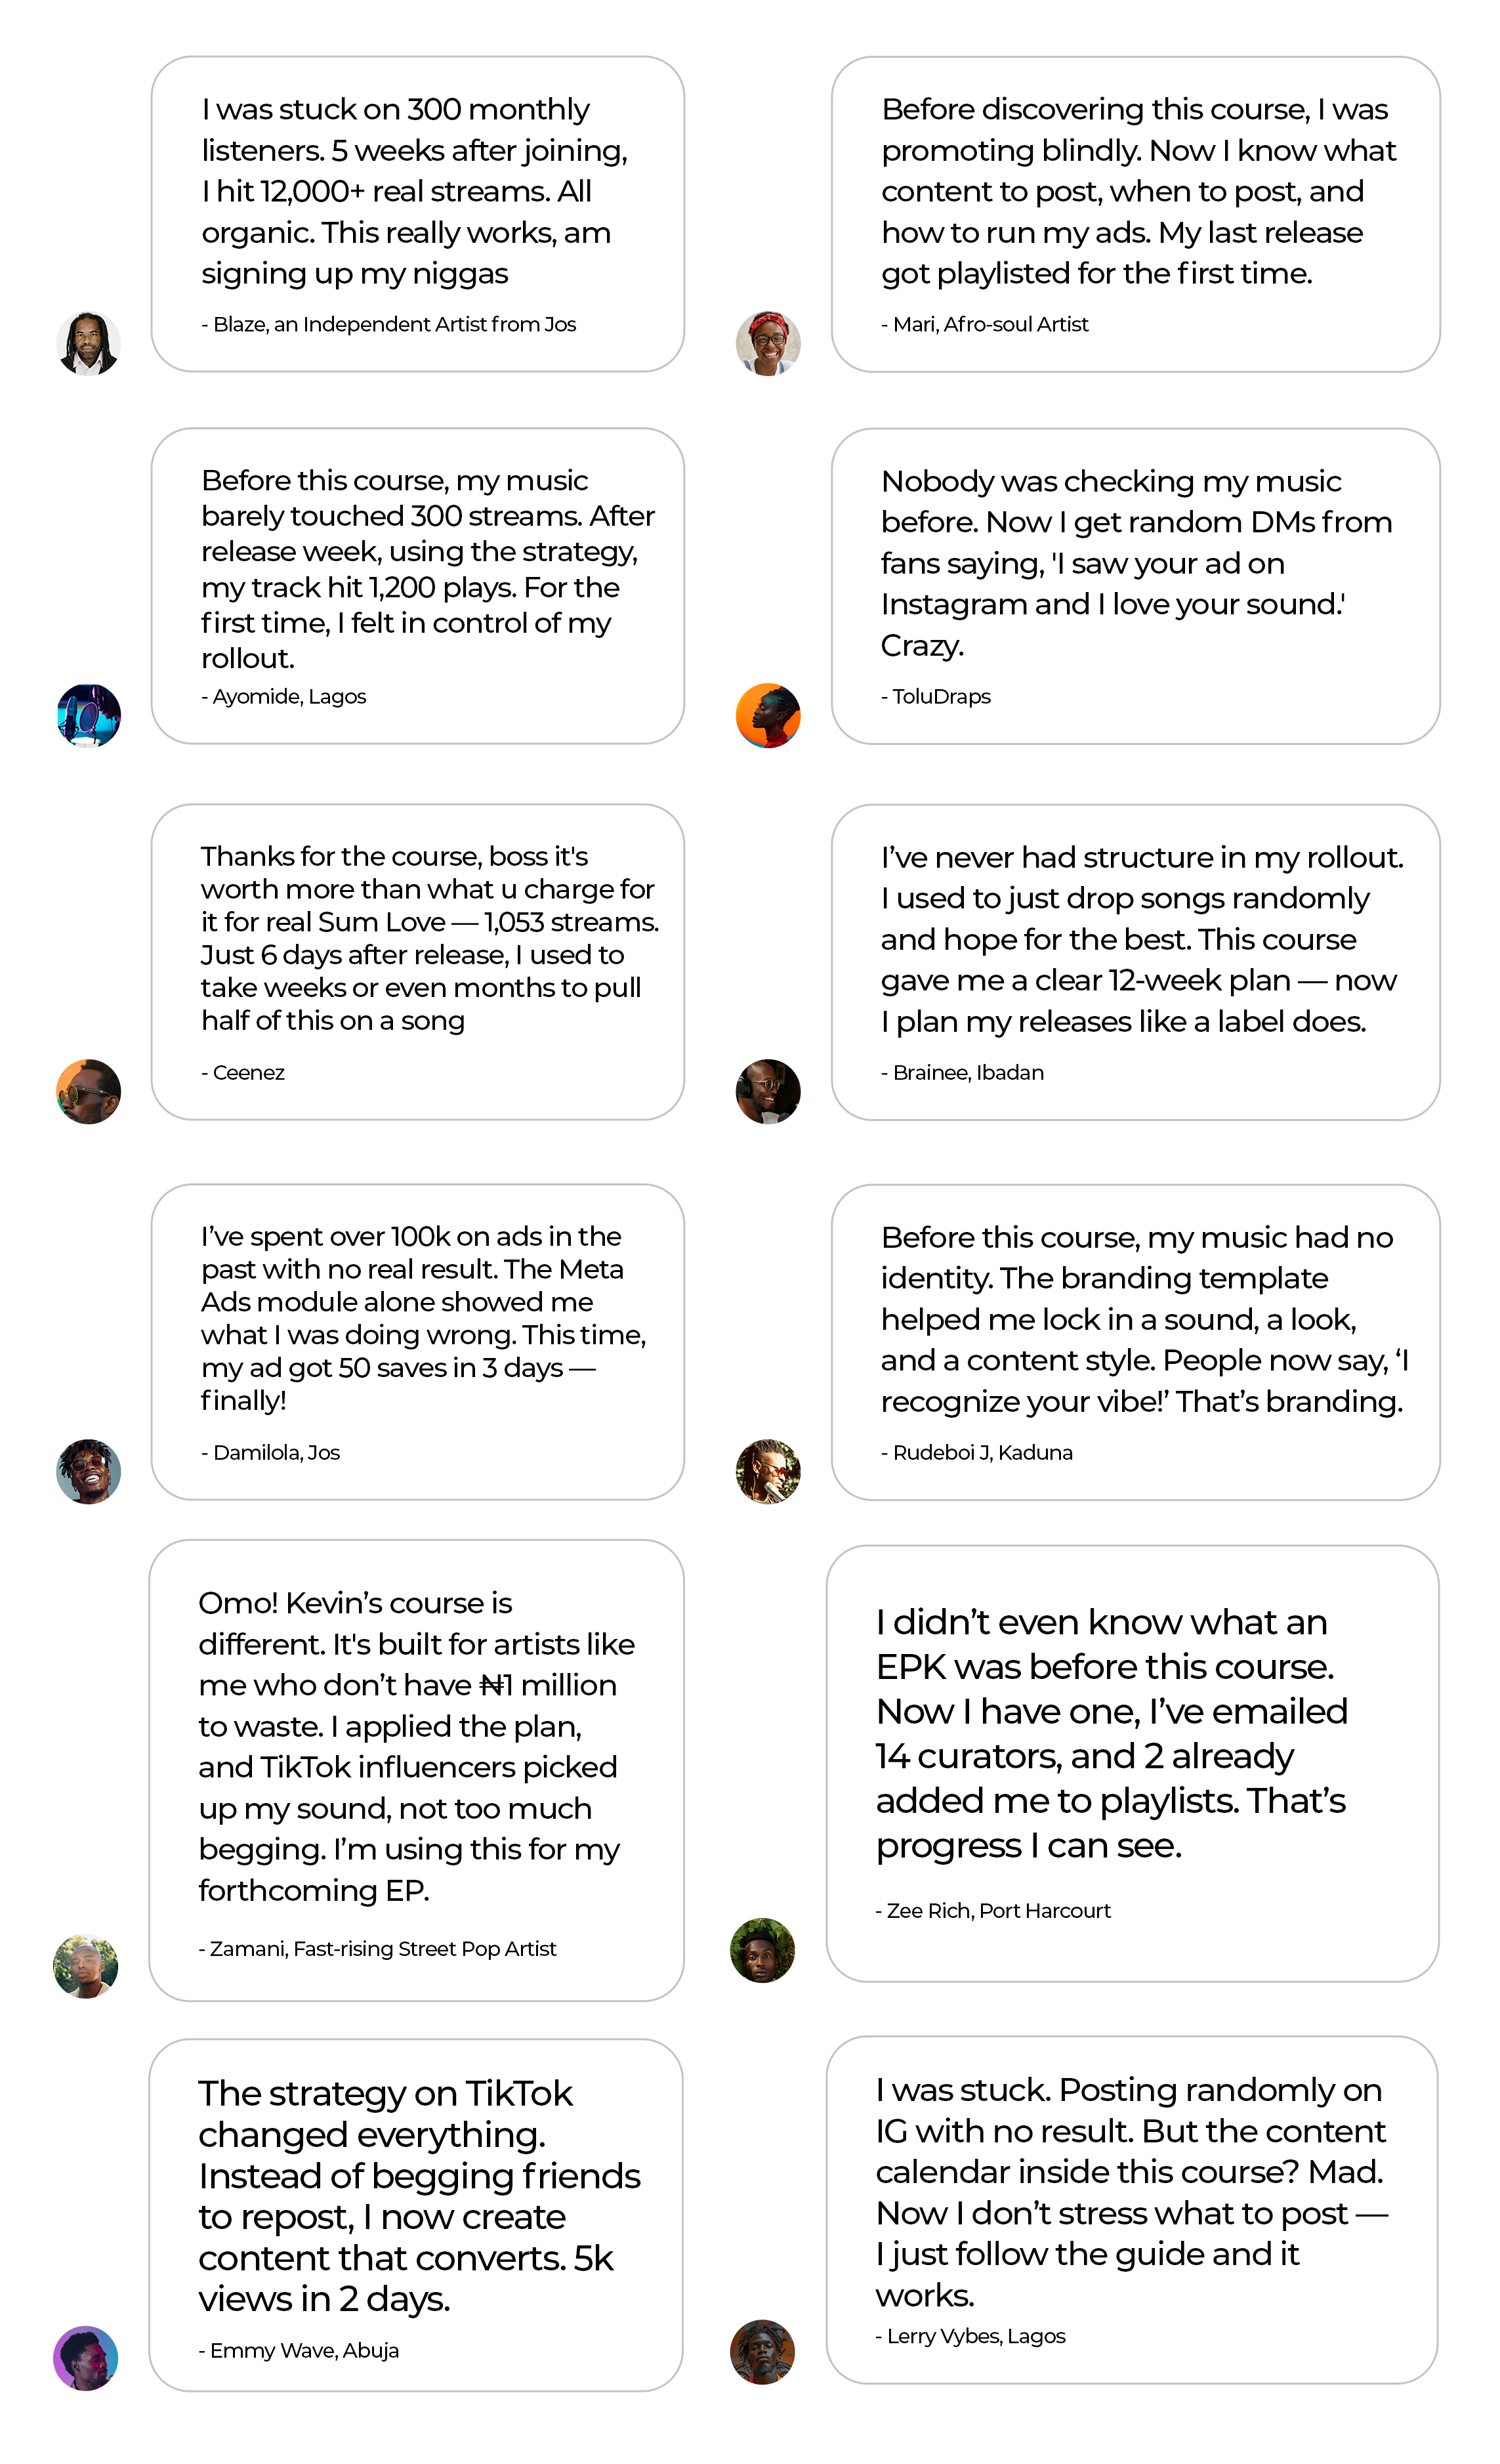Click the avatar beside Ceenez's testimonial
Image resolution: width=1500 pixels, height=2464 pixels.
(x=89, y=1091)
